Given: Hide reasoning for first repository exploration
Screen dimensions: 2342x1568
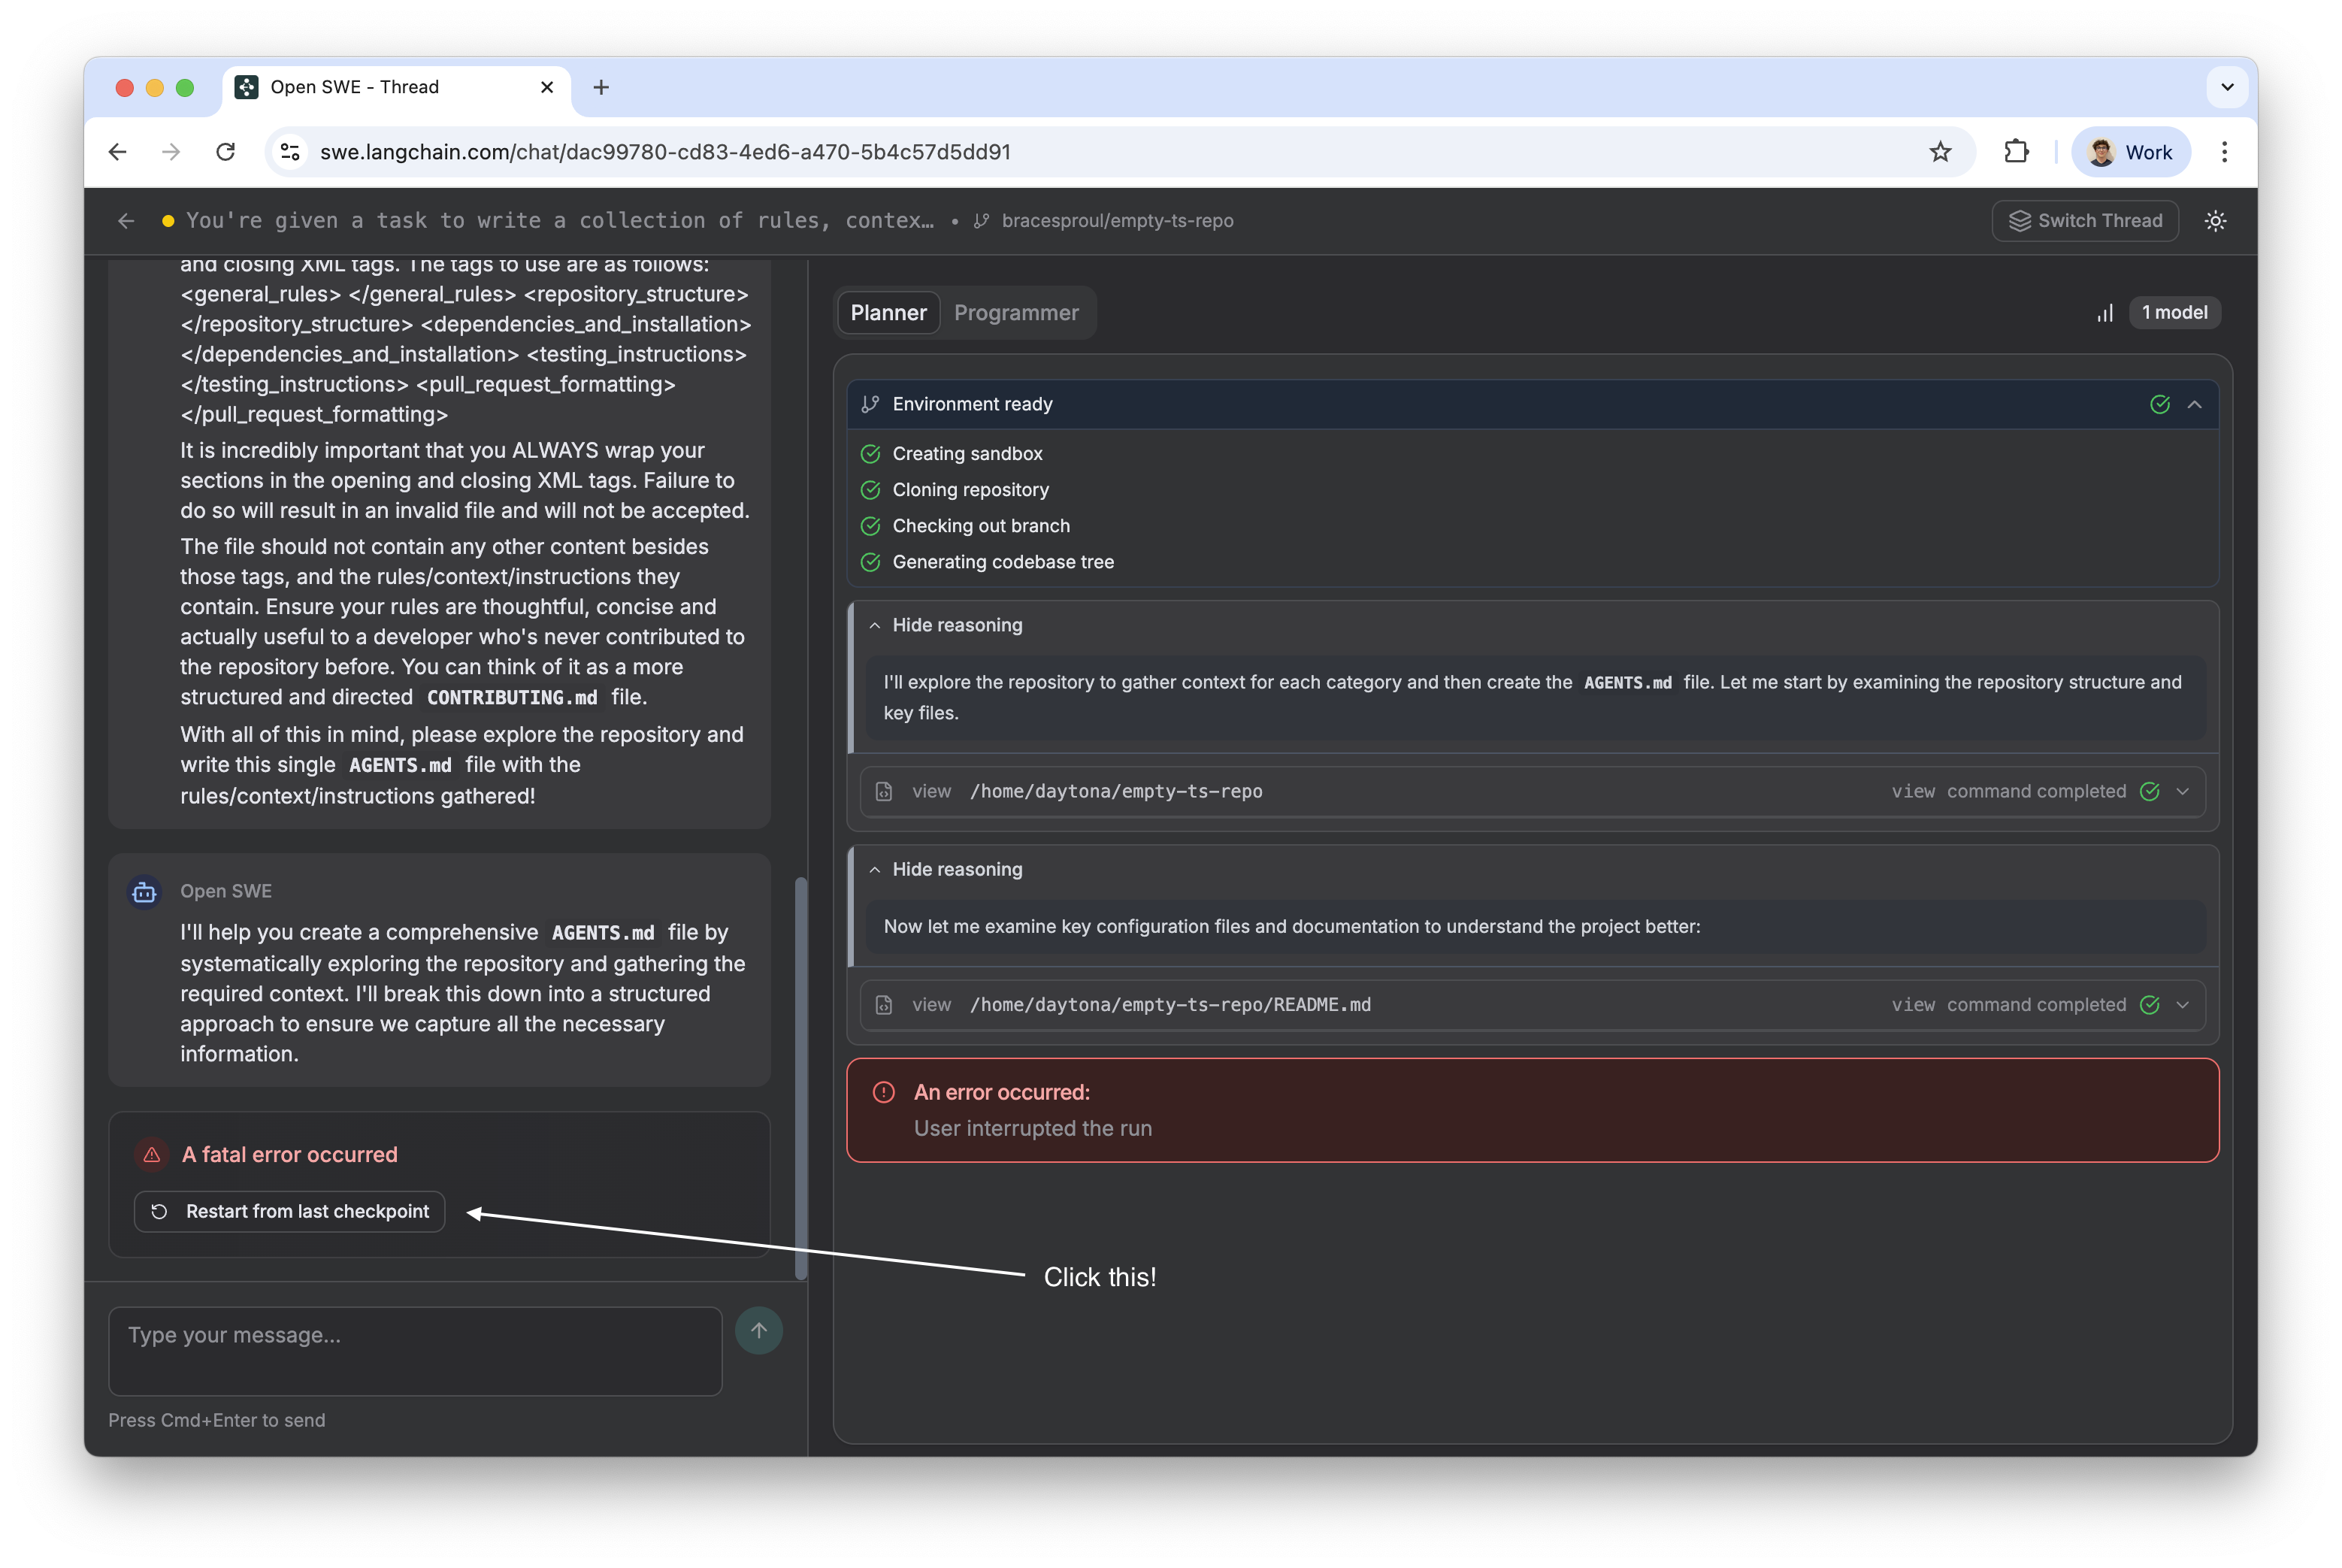Looking at the screenshot, I should coord(945,625).
